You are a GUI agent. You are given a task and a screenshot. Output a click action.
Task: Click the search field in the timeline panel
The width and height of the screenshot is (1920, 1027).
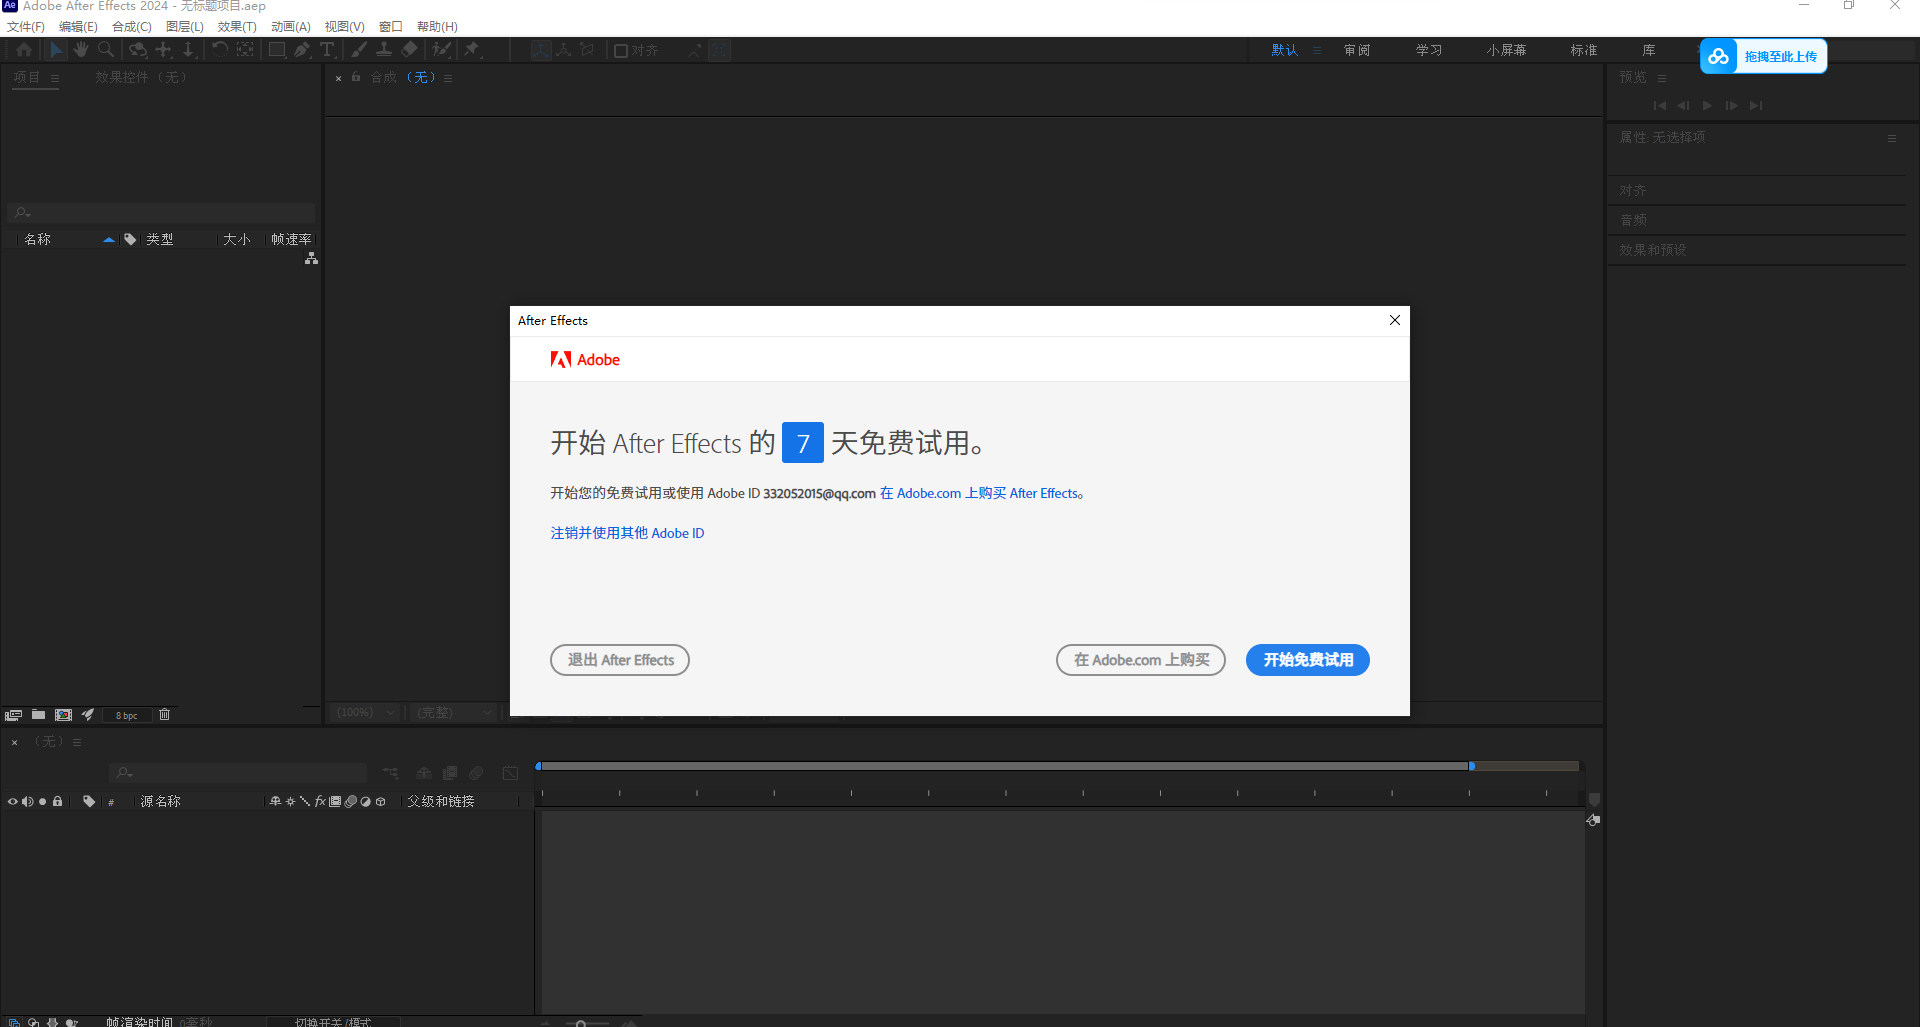[x=237, y=772]
